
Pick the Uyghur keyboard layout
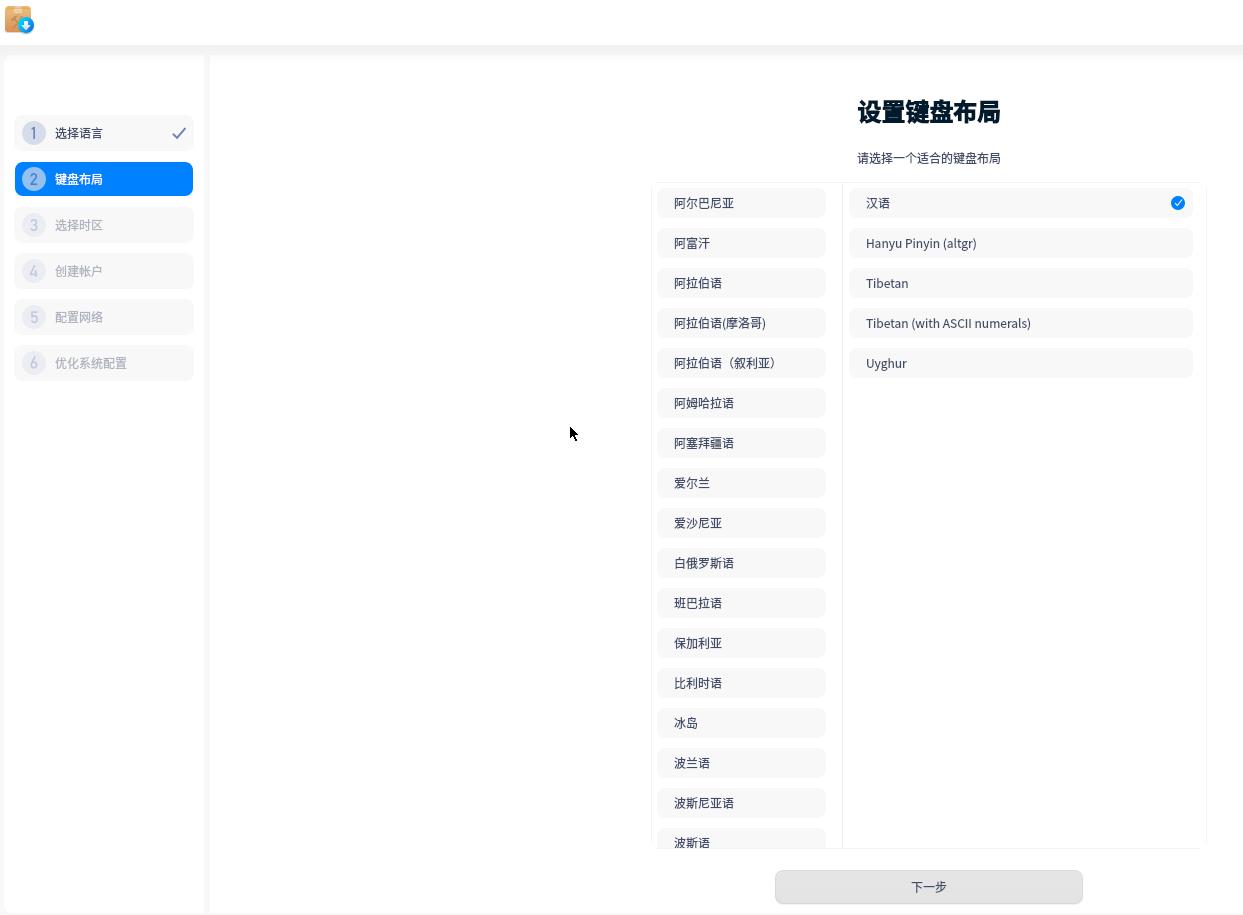point(1020,363)
